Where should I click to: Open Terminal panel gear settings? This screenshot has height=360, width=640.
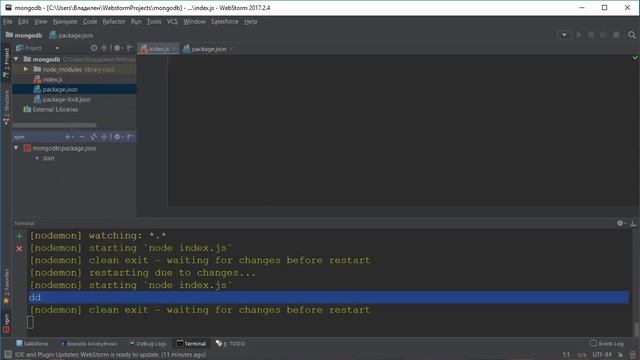click(x=621, y=223)
